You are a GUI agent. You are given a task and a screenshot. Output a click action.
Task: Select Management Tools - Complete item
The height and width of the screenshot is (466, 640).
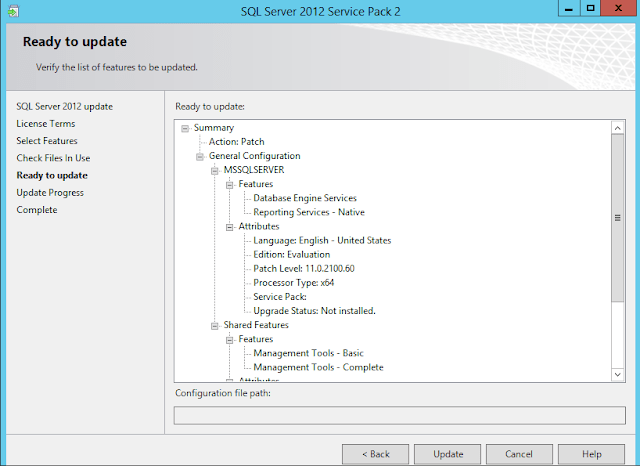[318, 367]
